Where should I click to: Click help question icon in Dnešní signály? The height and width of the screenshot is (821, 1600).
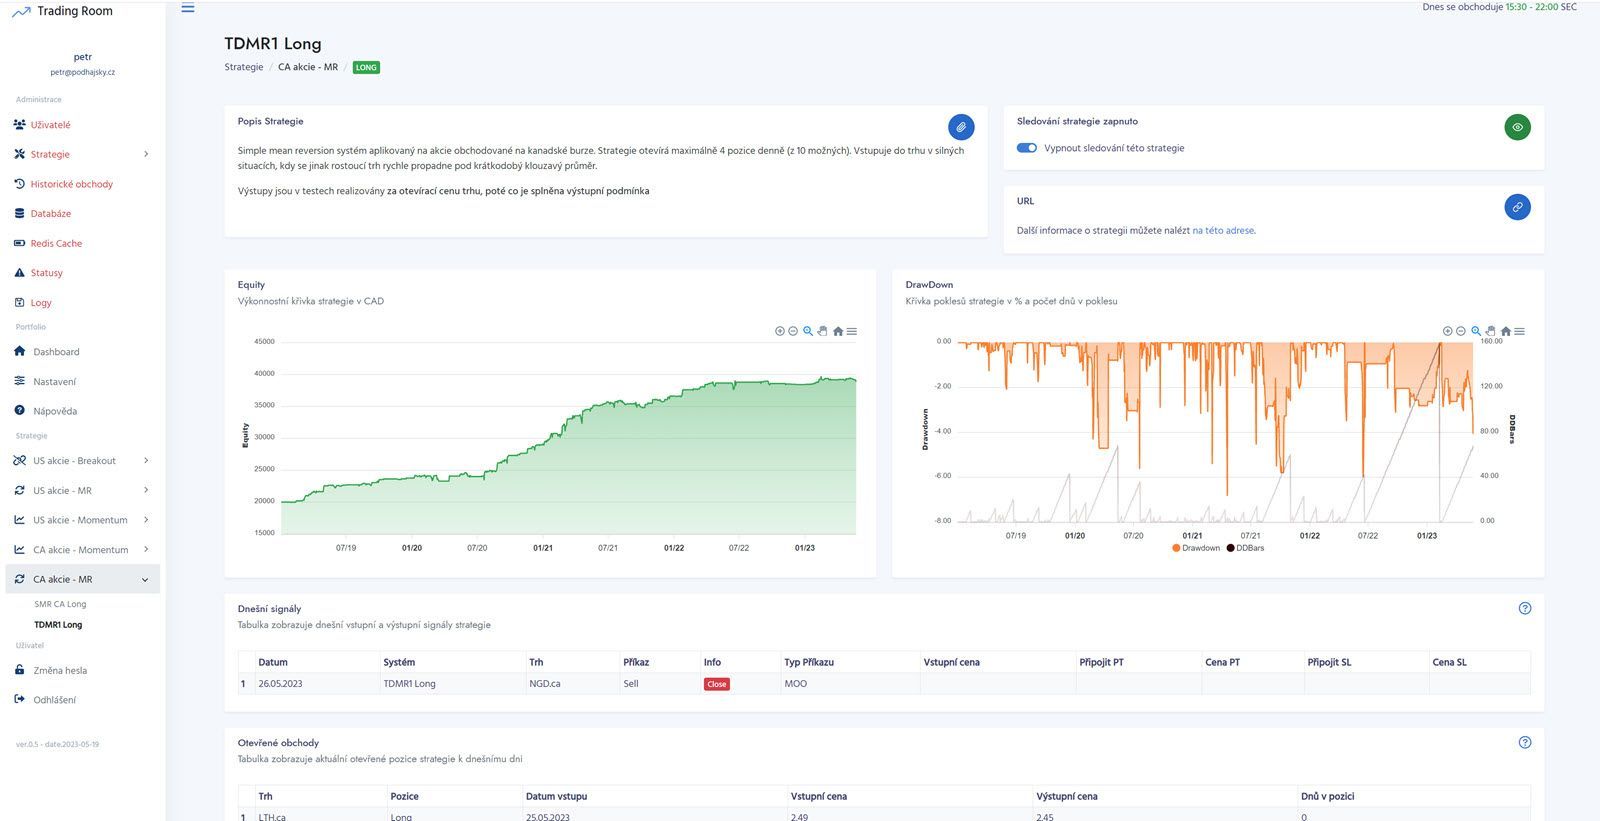(1524, 608)
